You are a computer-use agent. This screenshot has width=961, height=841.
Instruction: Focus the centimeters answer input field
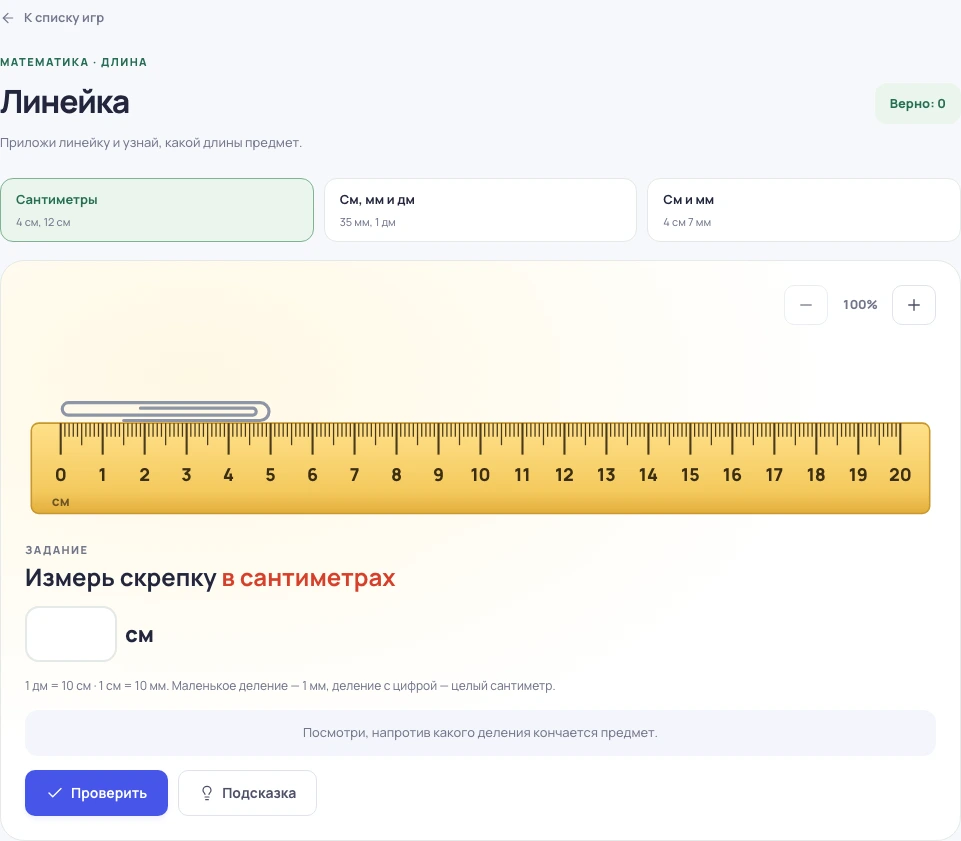coord(70,634)
